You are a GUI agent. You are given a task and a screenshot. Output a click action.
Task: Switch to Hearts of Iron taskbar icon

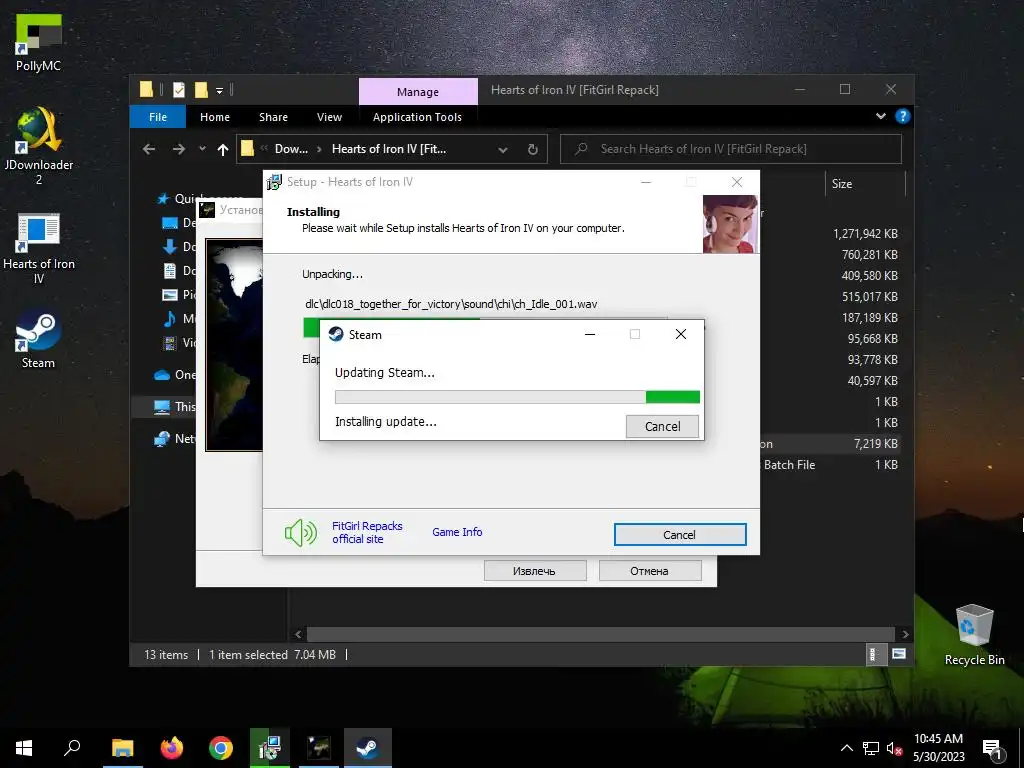(319, 748)
